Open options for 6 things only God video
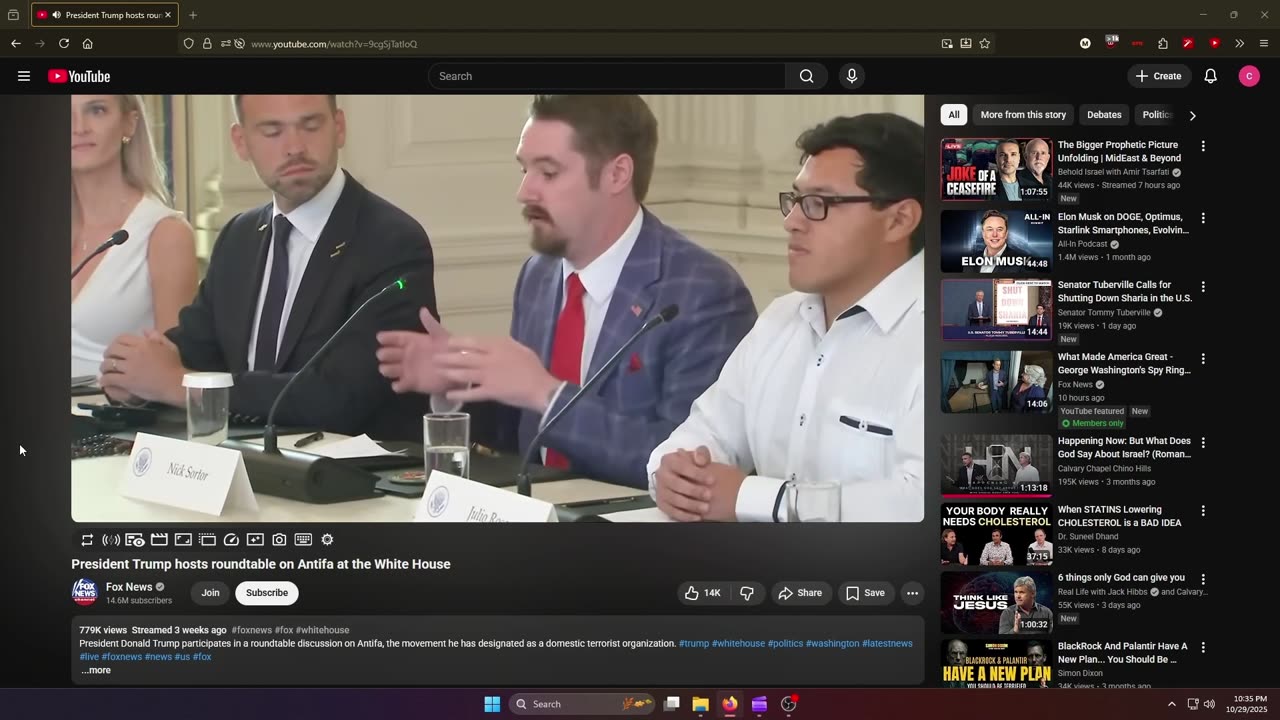Image resolution: width=1280 pixels, height=720 pixels. pos(1203,578)
